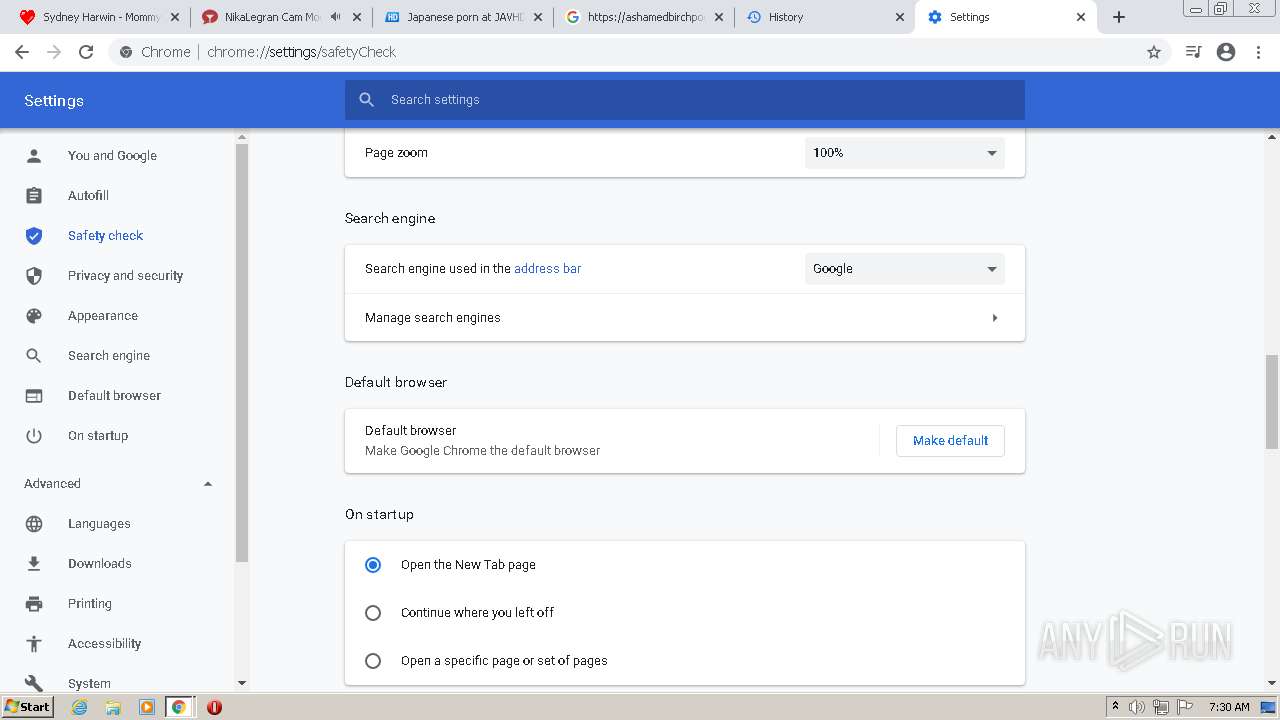Open the Chrome profile avatar icon
The width and height of the screenshot is (1280, 720).
click(x=1226, y=52)
